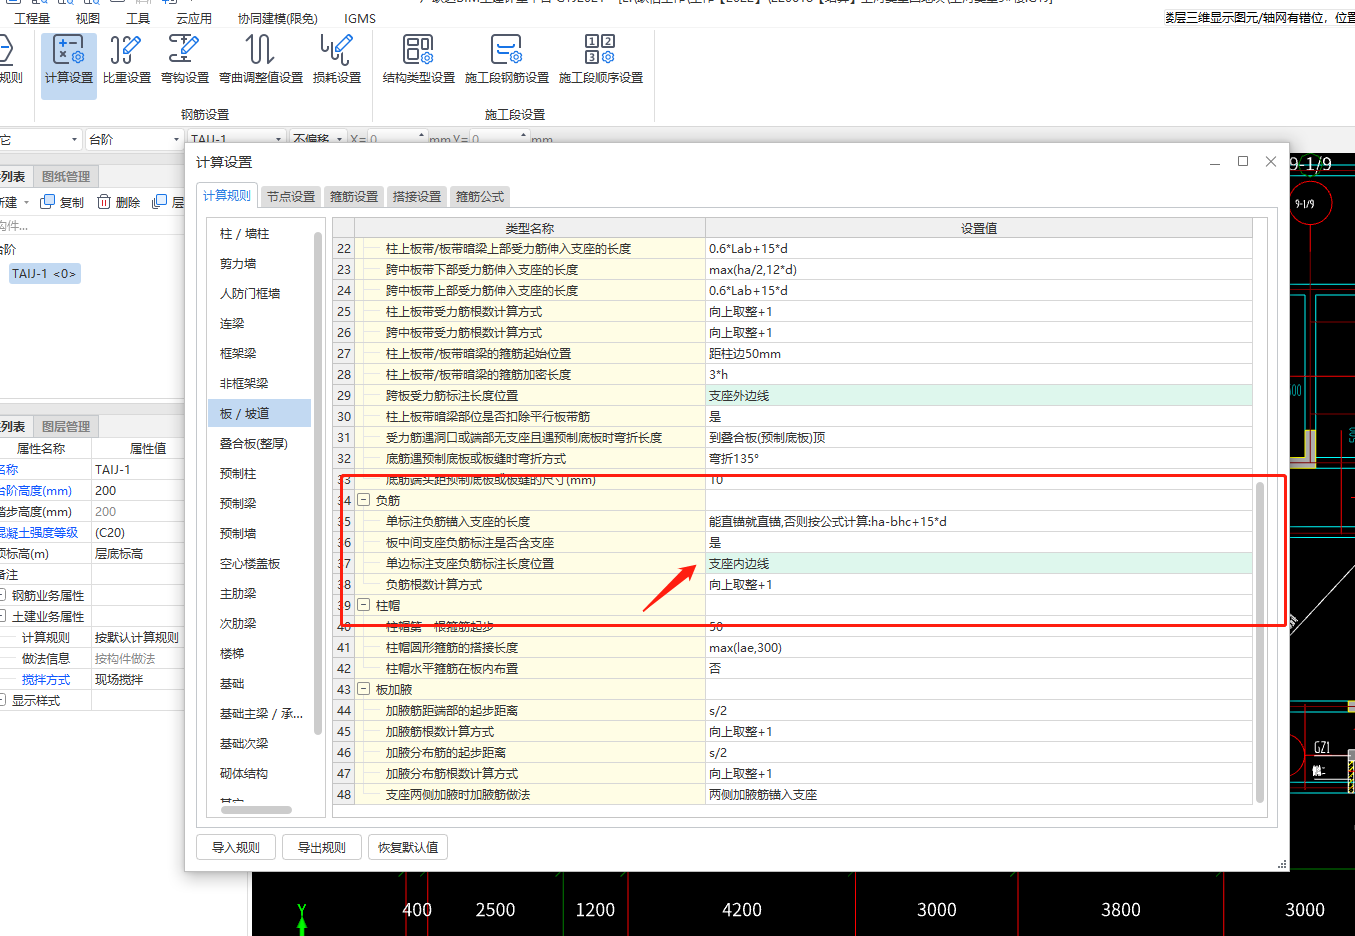Open the 协同建模(限免) ribbon tab
The height and width of the screenshot is (936, 1355).
(x=278, y=18)
